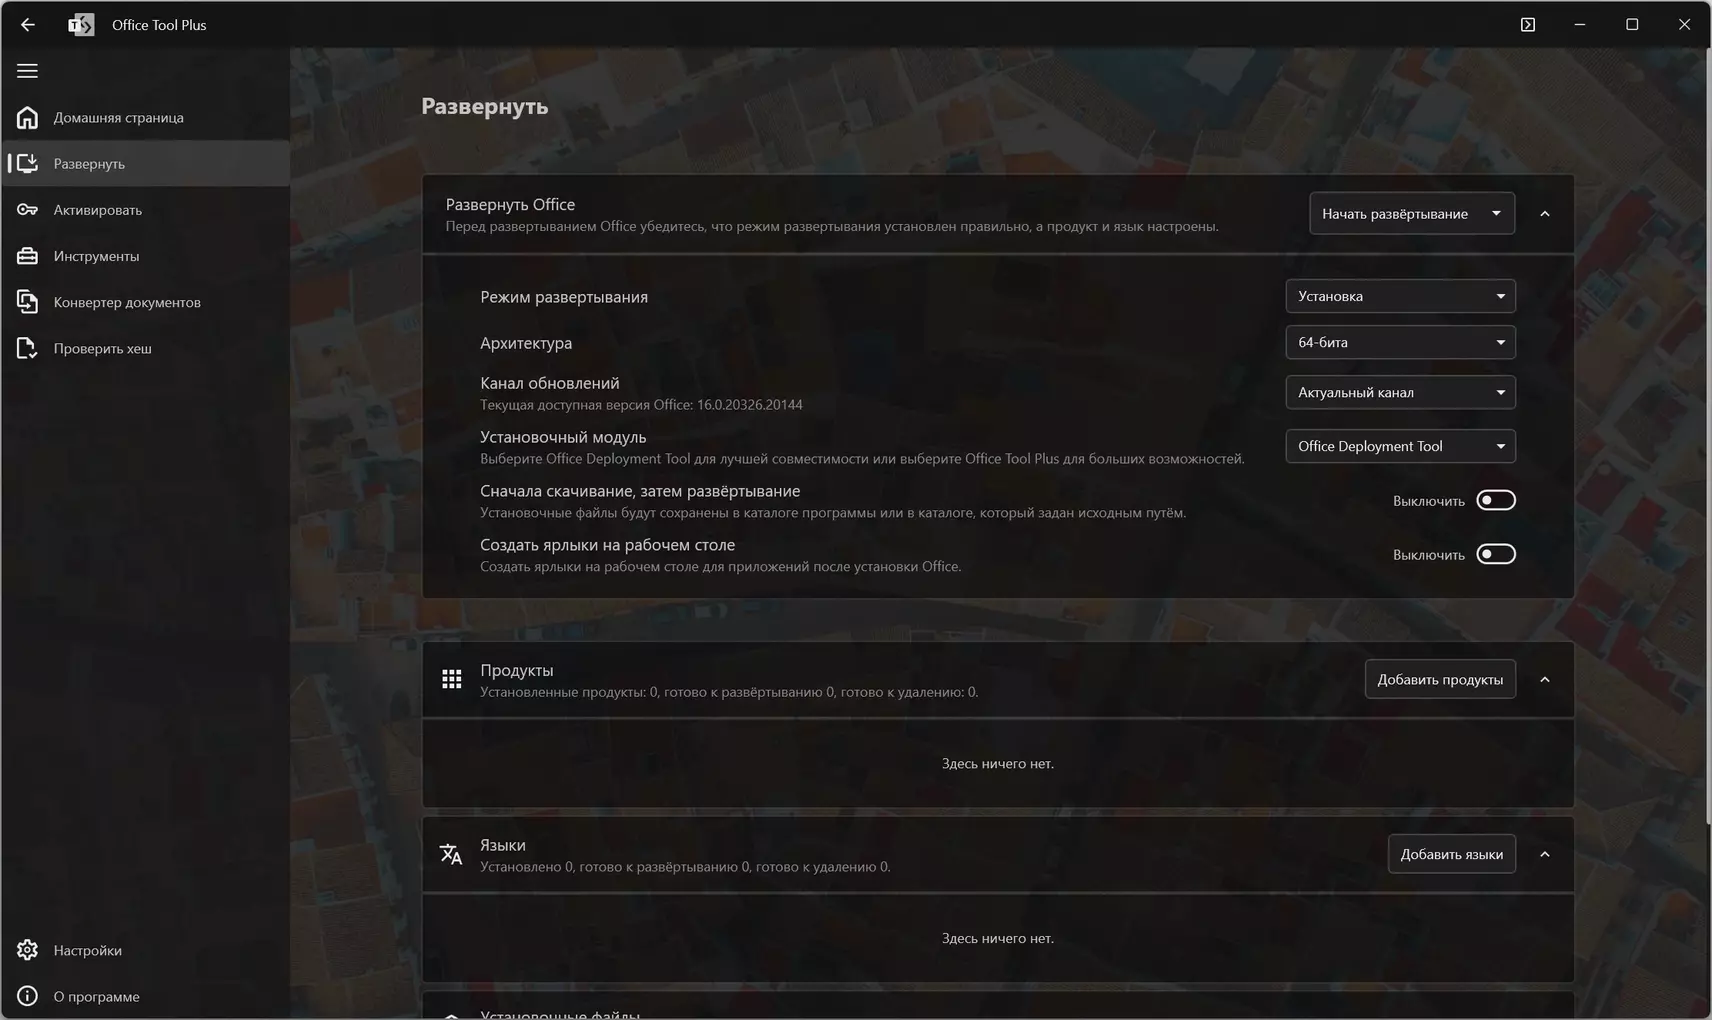Open Конвертер документов
This screenshot has width=1712, height=1020.
click(146, 302)
